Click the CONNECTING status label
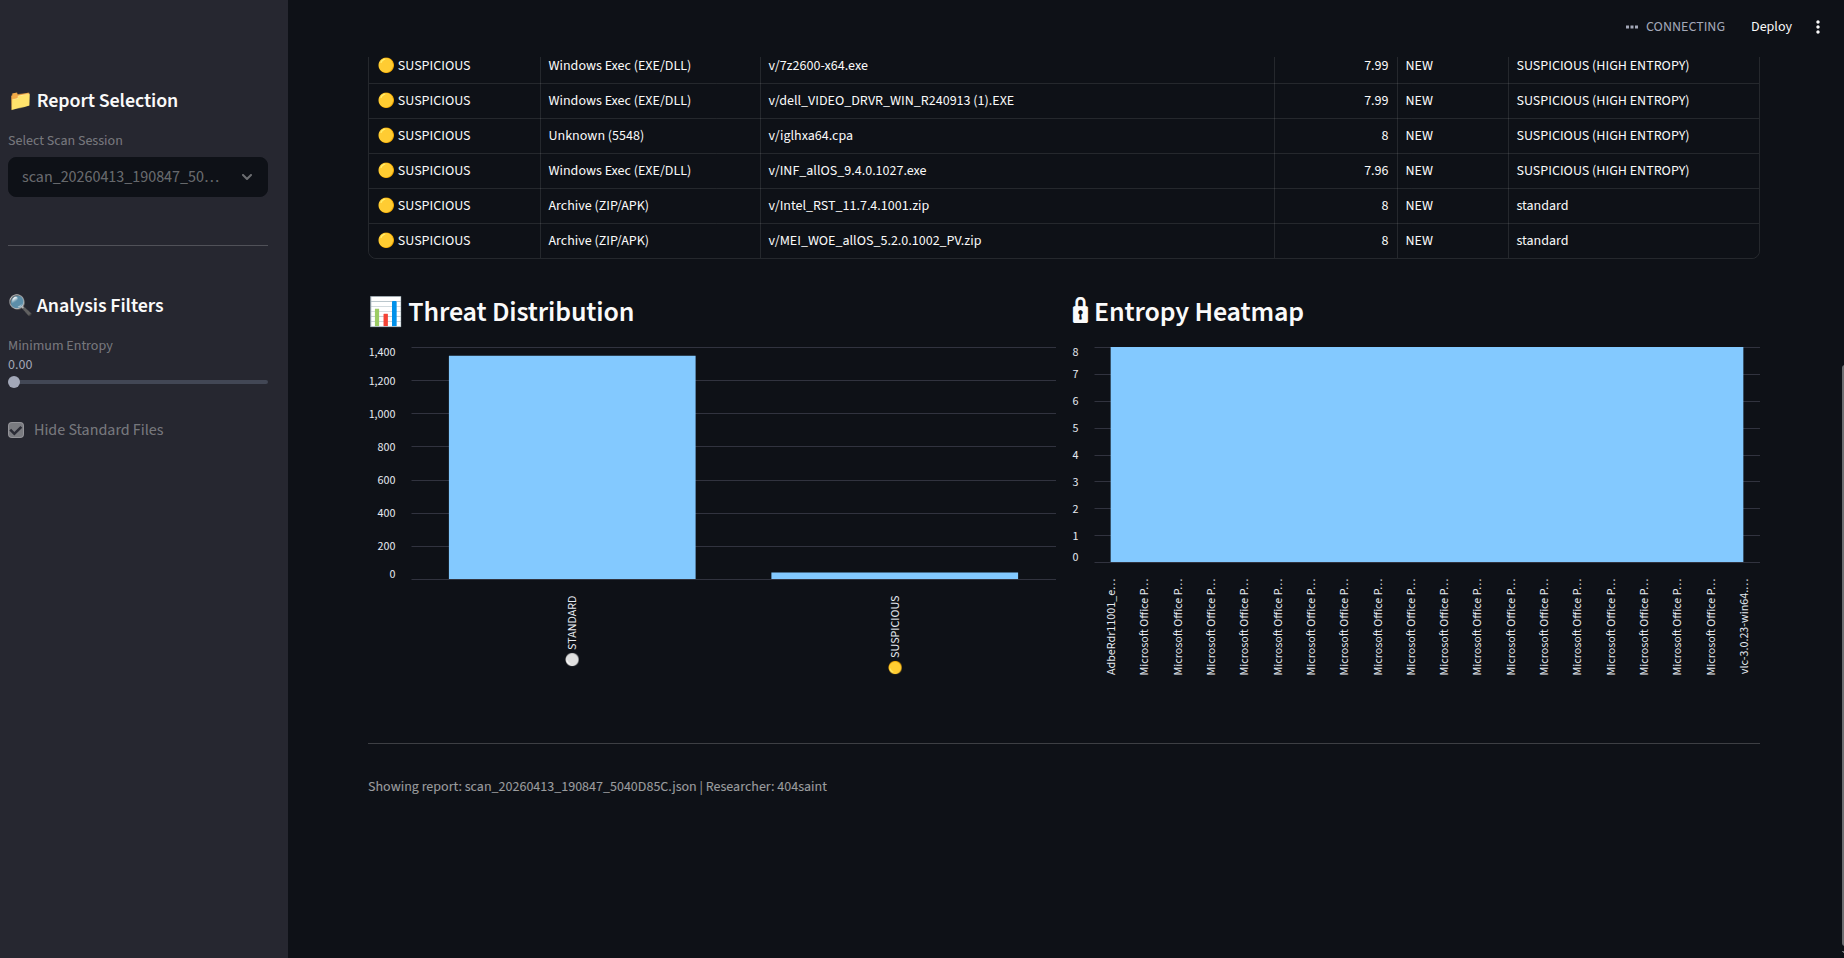Image resolution: width=1844 pixels, height=958 pixels. [x=1685, y=26]
